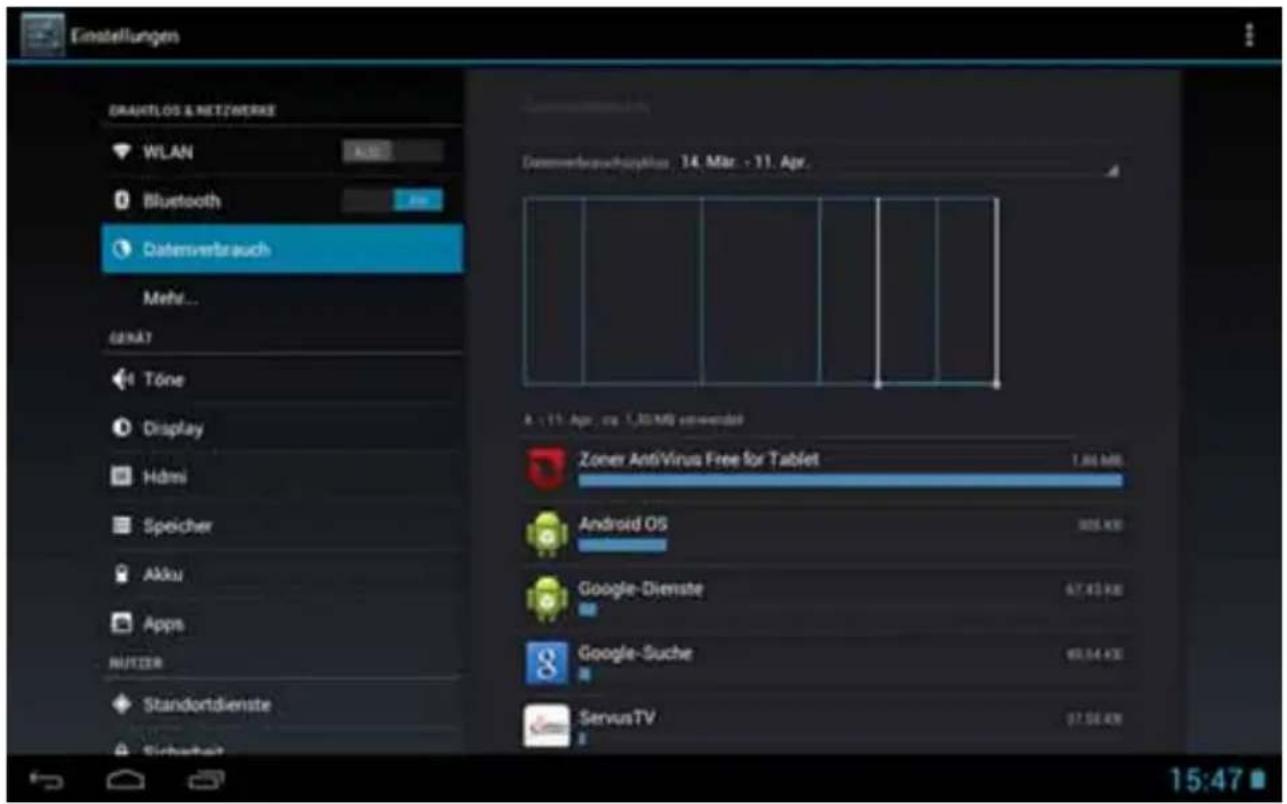Click the Bluetooth icon
Viewport: 1287px width, 804px height.
(x=122, y=201)
